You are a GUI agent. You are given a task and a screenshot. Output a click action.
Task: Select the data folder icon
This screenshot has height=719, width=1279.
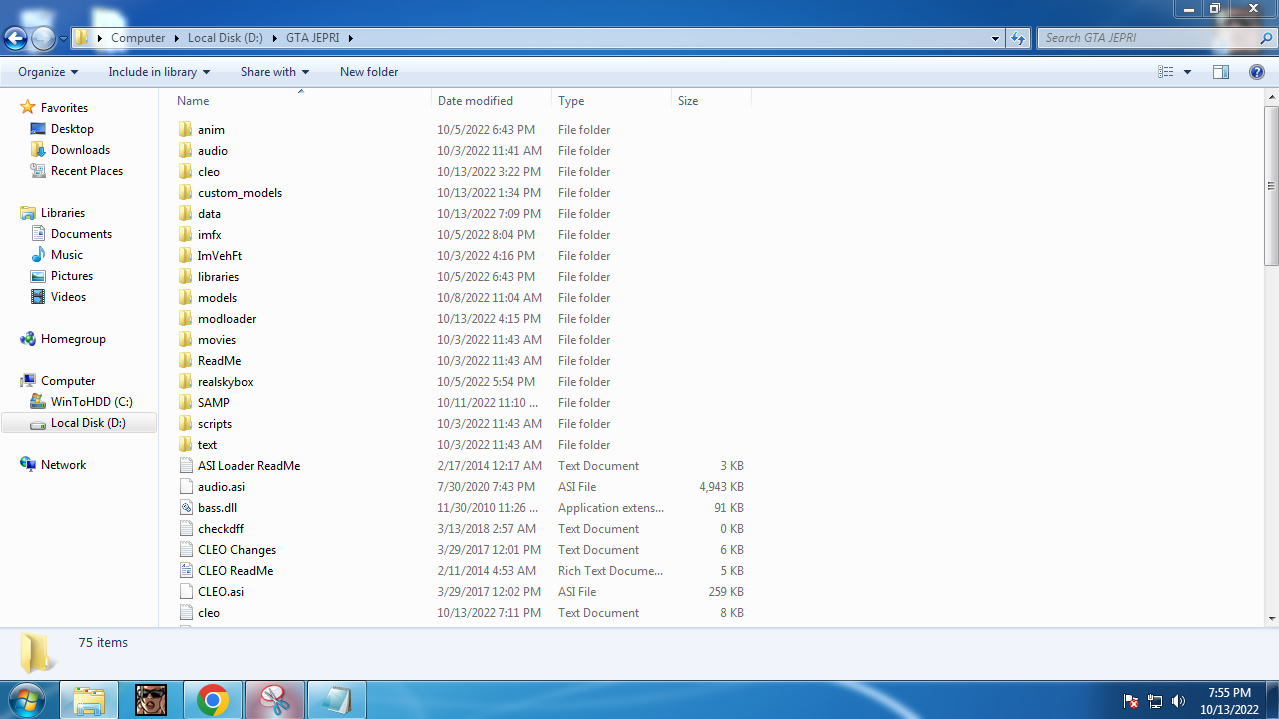coord(185,214)
